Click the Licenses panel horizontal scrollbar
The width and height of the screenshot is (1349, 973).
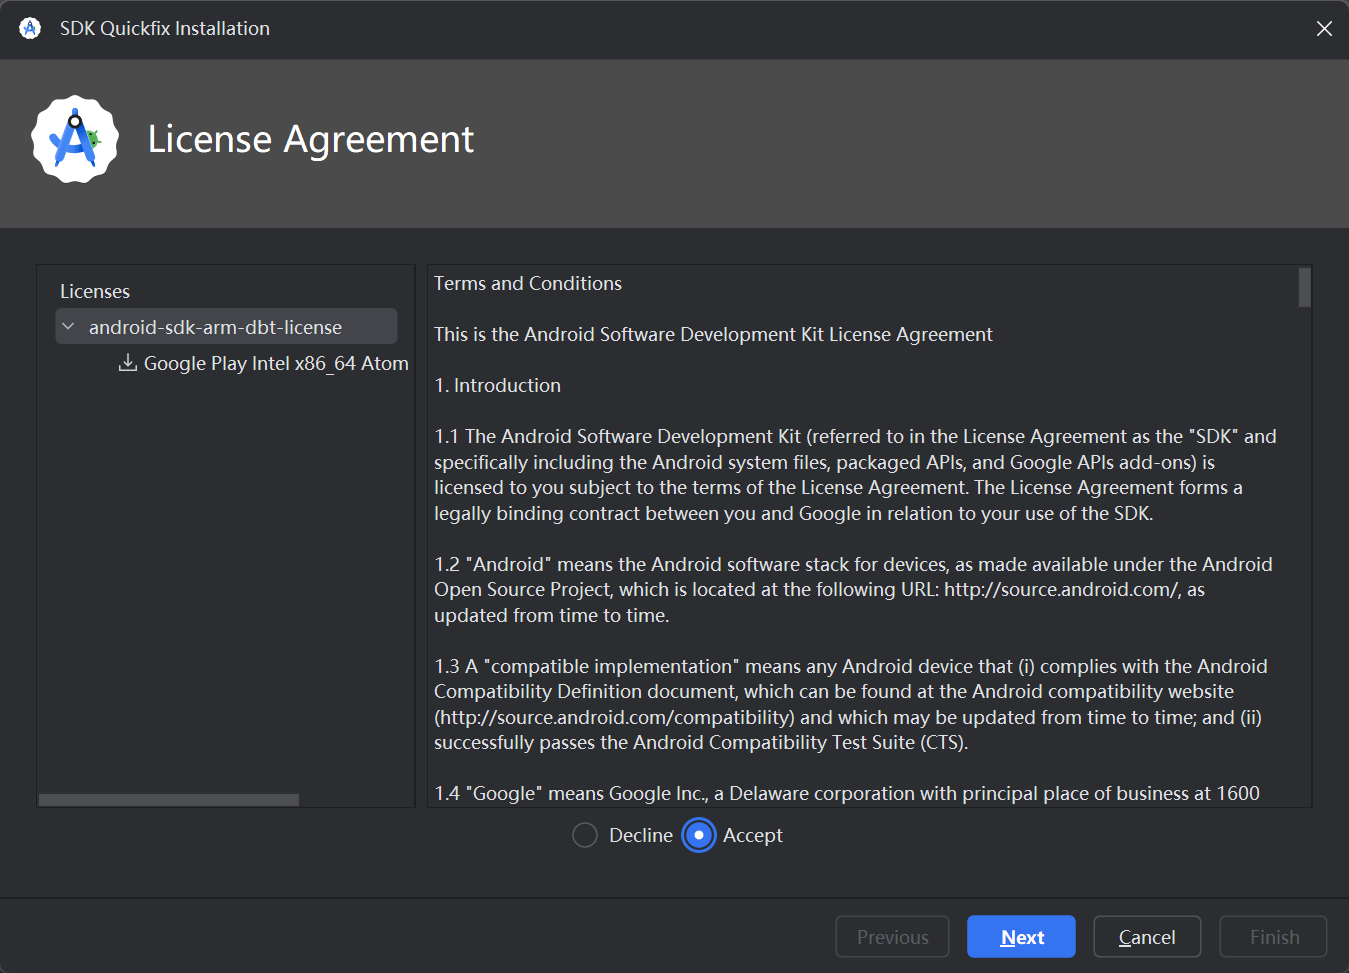(169, 800)
